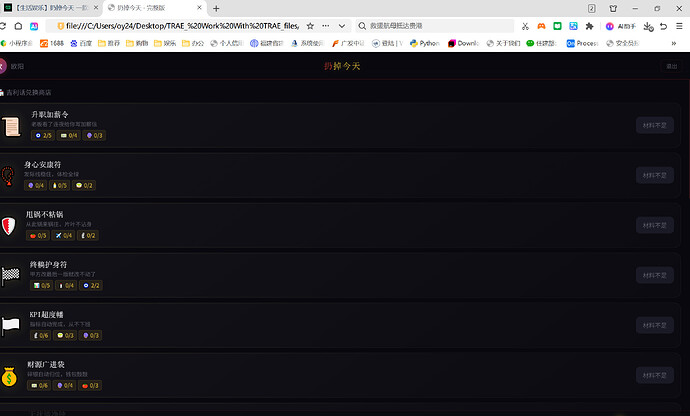
Task: Click the 退出 logout button
Action: pos(672,66)
